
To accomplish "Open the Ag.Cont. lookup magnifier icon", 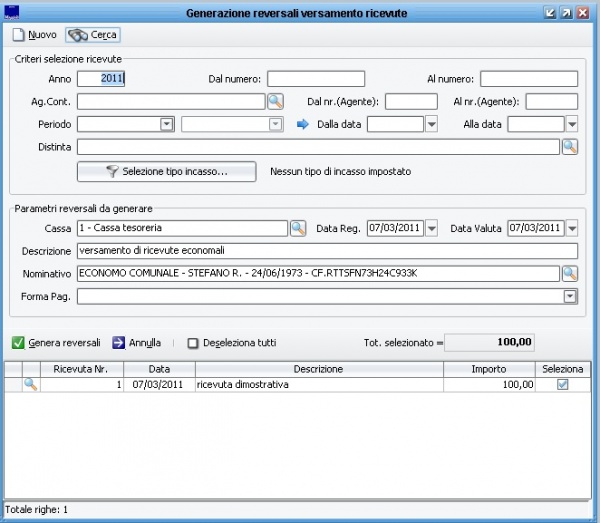I will (x=275, y=101).
